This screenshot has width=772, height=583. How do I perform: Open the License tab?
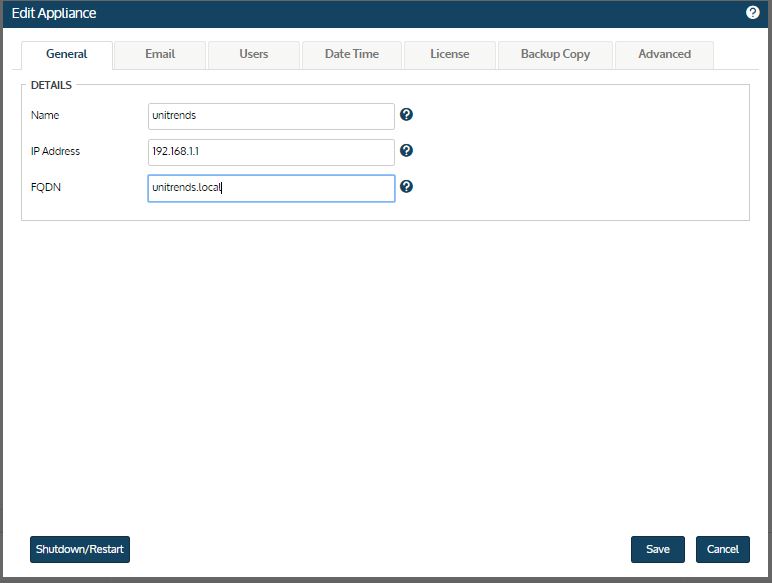[450, 55]
